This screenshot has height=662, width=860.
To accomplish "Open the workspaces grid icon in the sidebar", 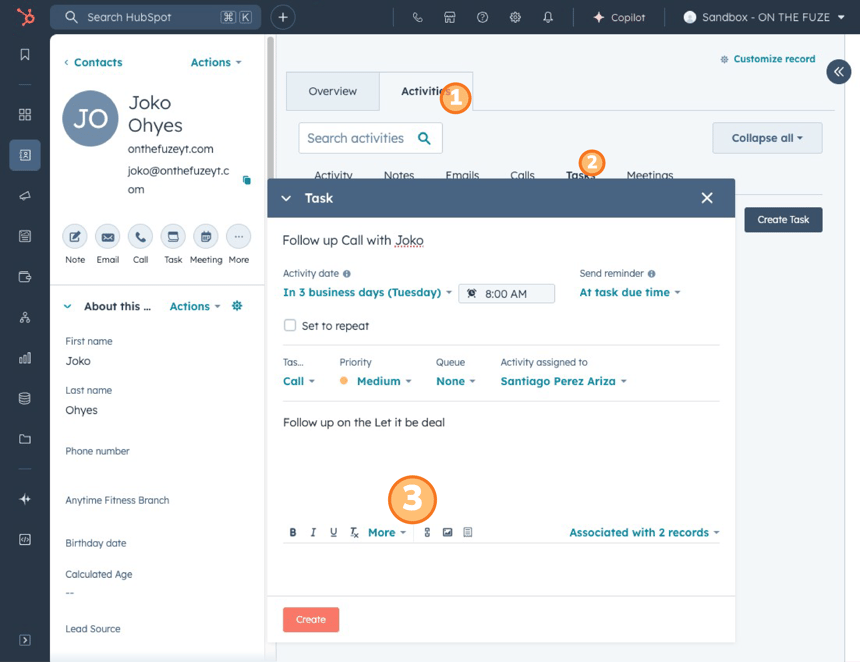I will (x=25, y=114).
